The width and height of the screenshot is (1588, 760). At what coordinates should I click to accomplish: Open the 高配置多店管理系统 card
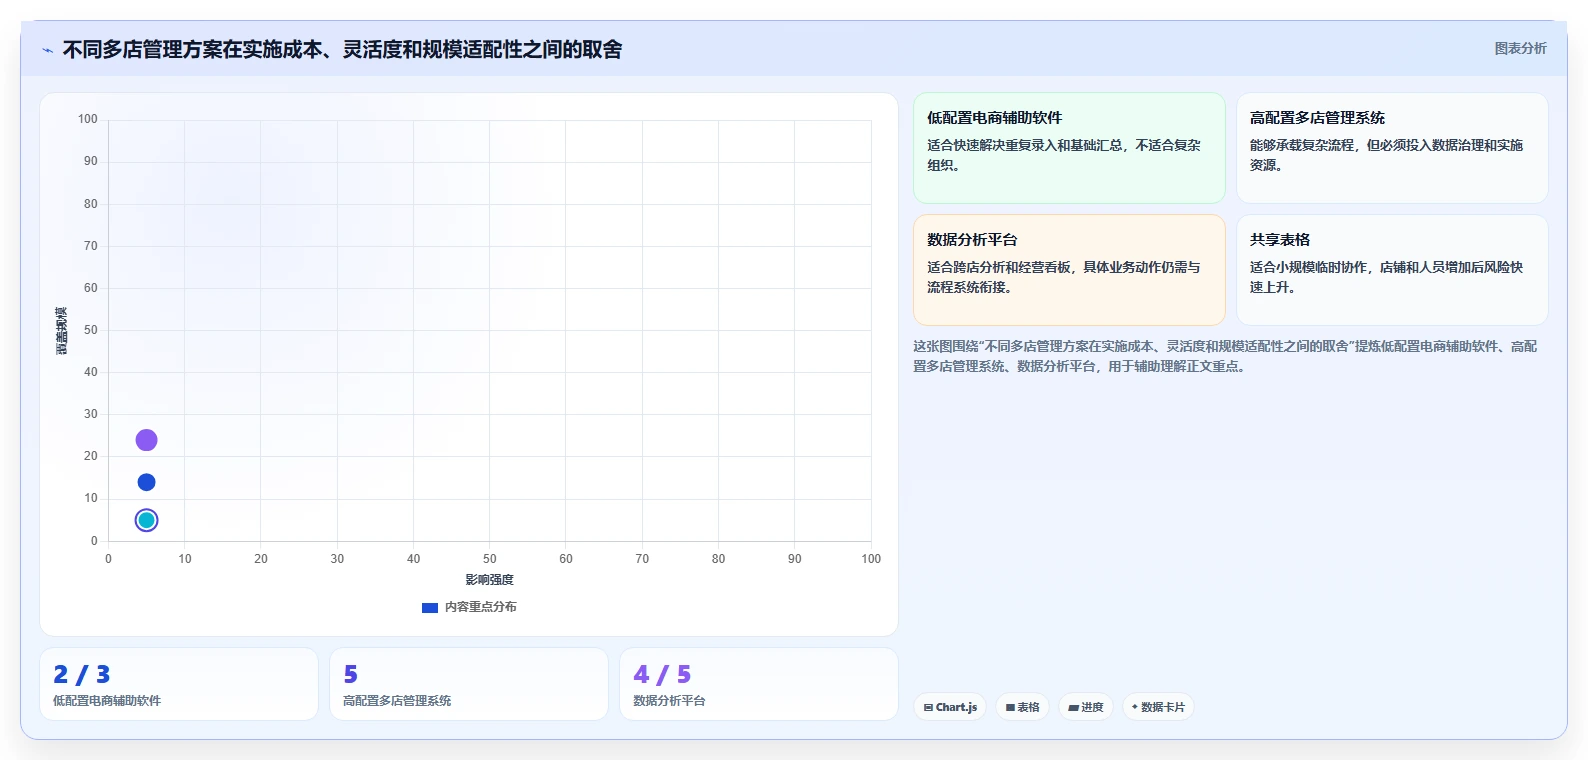pos(1392,148)
